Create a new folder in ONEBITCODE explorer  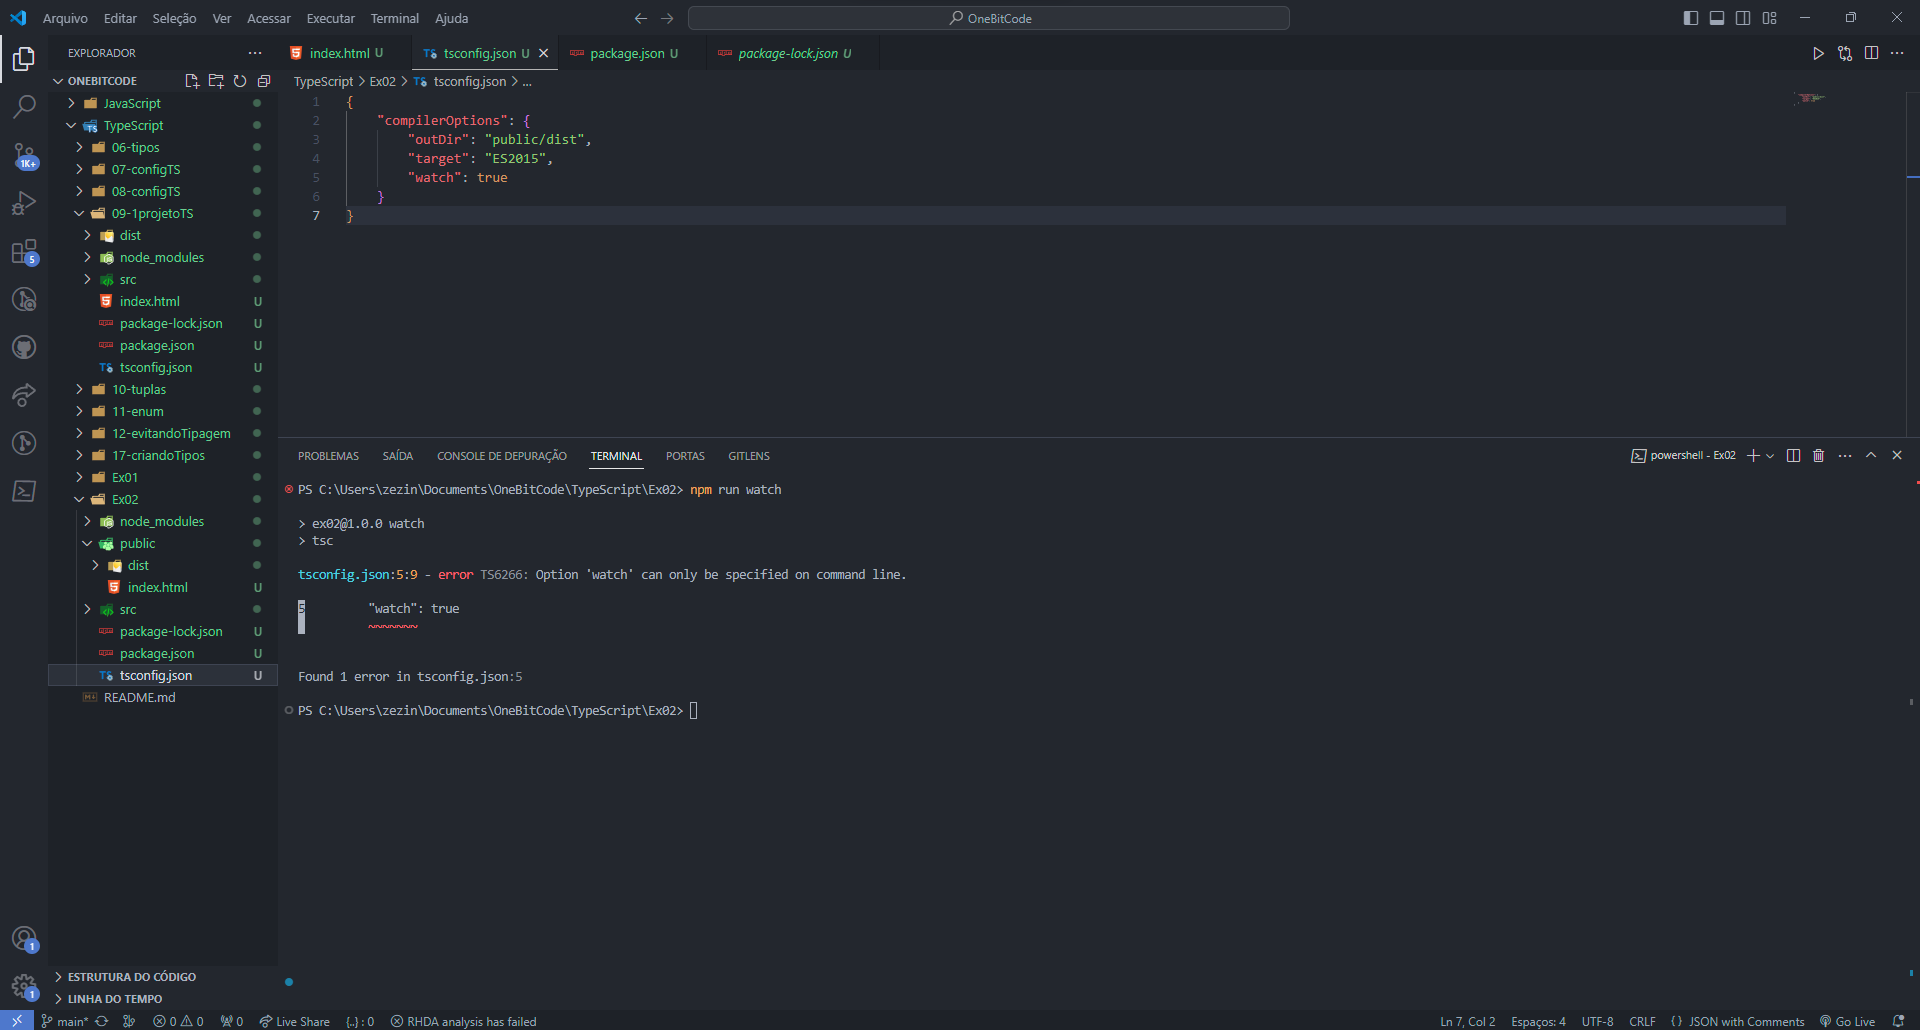pos(216,81)
